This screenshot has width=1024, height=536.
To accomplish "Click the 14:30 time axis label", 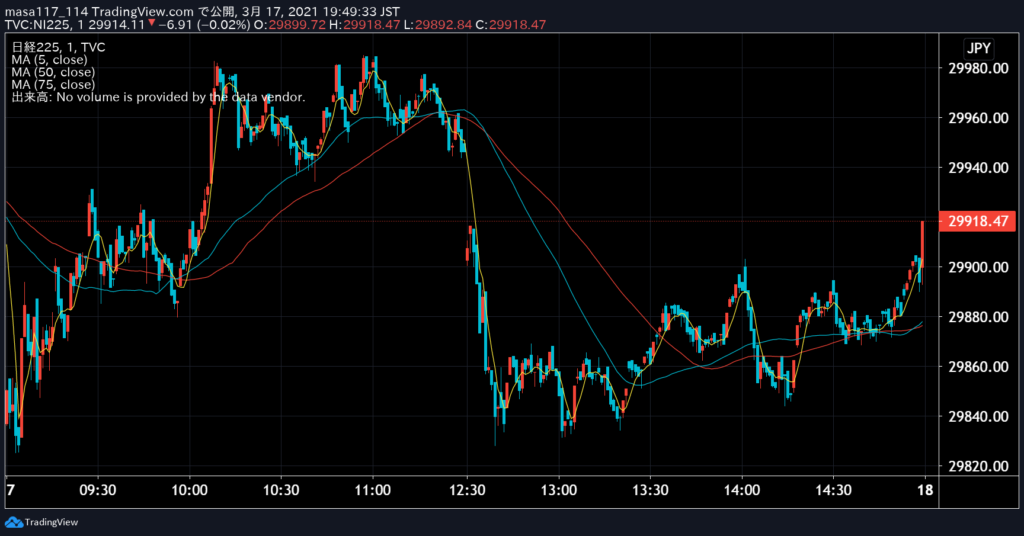I will coord(833,490).
